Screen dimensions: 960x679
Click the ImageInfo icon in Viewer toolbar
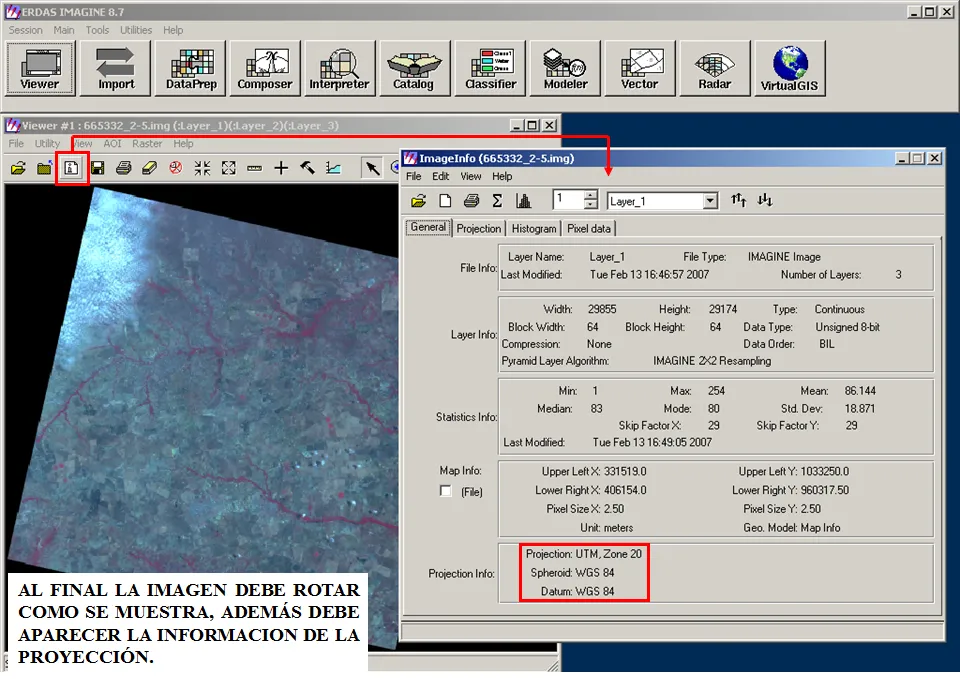click(x=72, y=168)
